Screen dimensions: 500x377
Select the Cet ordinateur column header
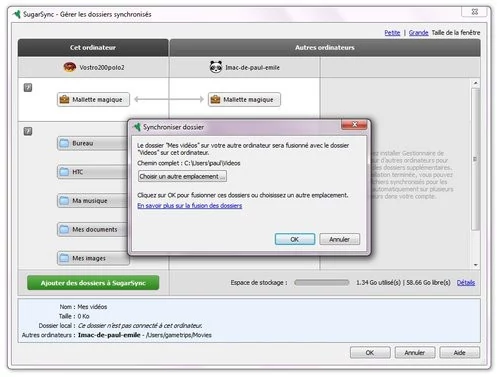(x=93, y=48)
